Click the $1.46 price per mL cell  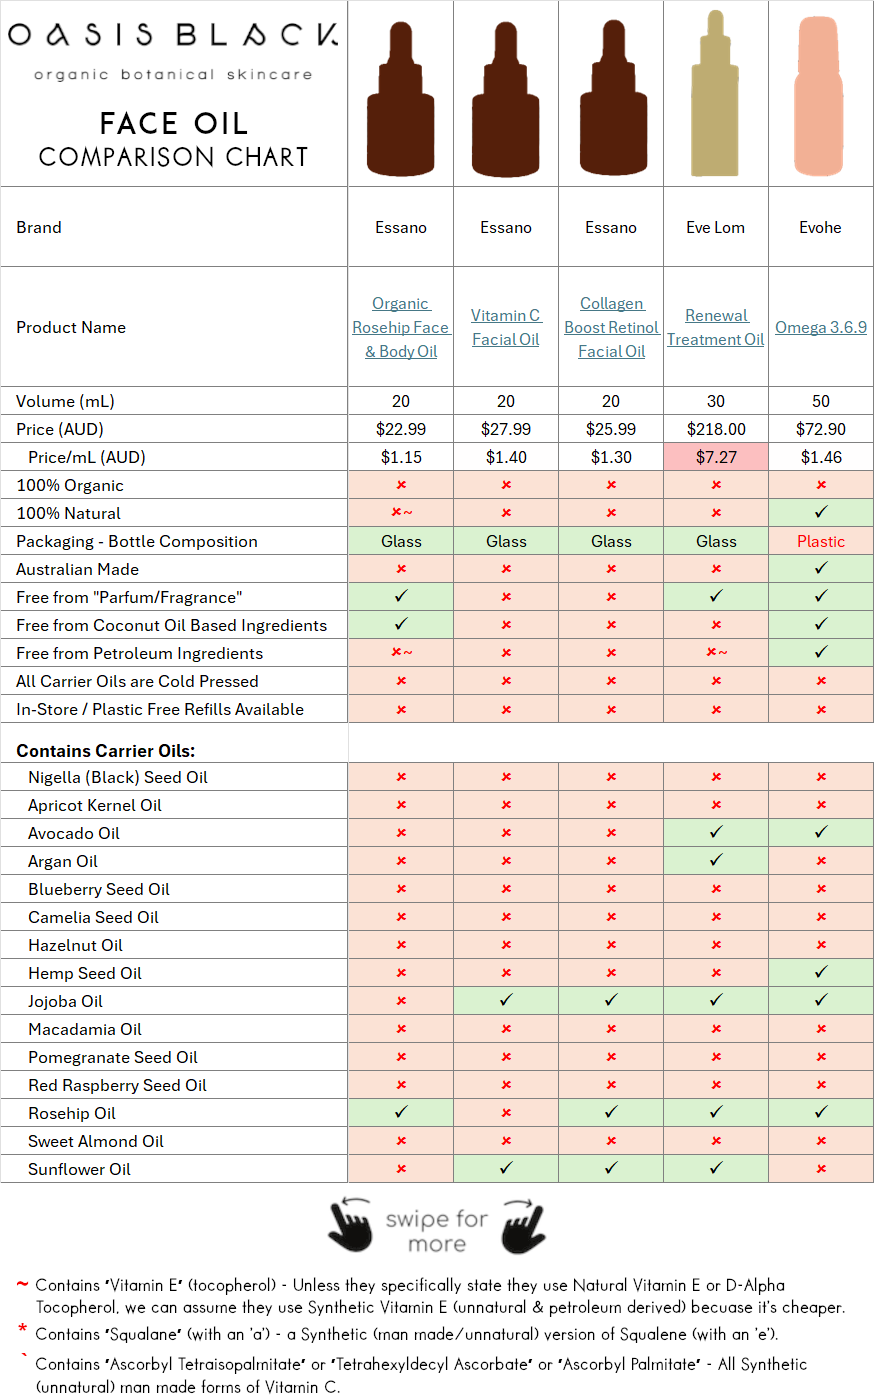[x=821, y=457]
